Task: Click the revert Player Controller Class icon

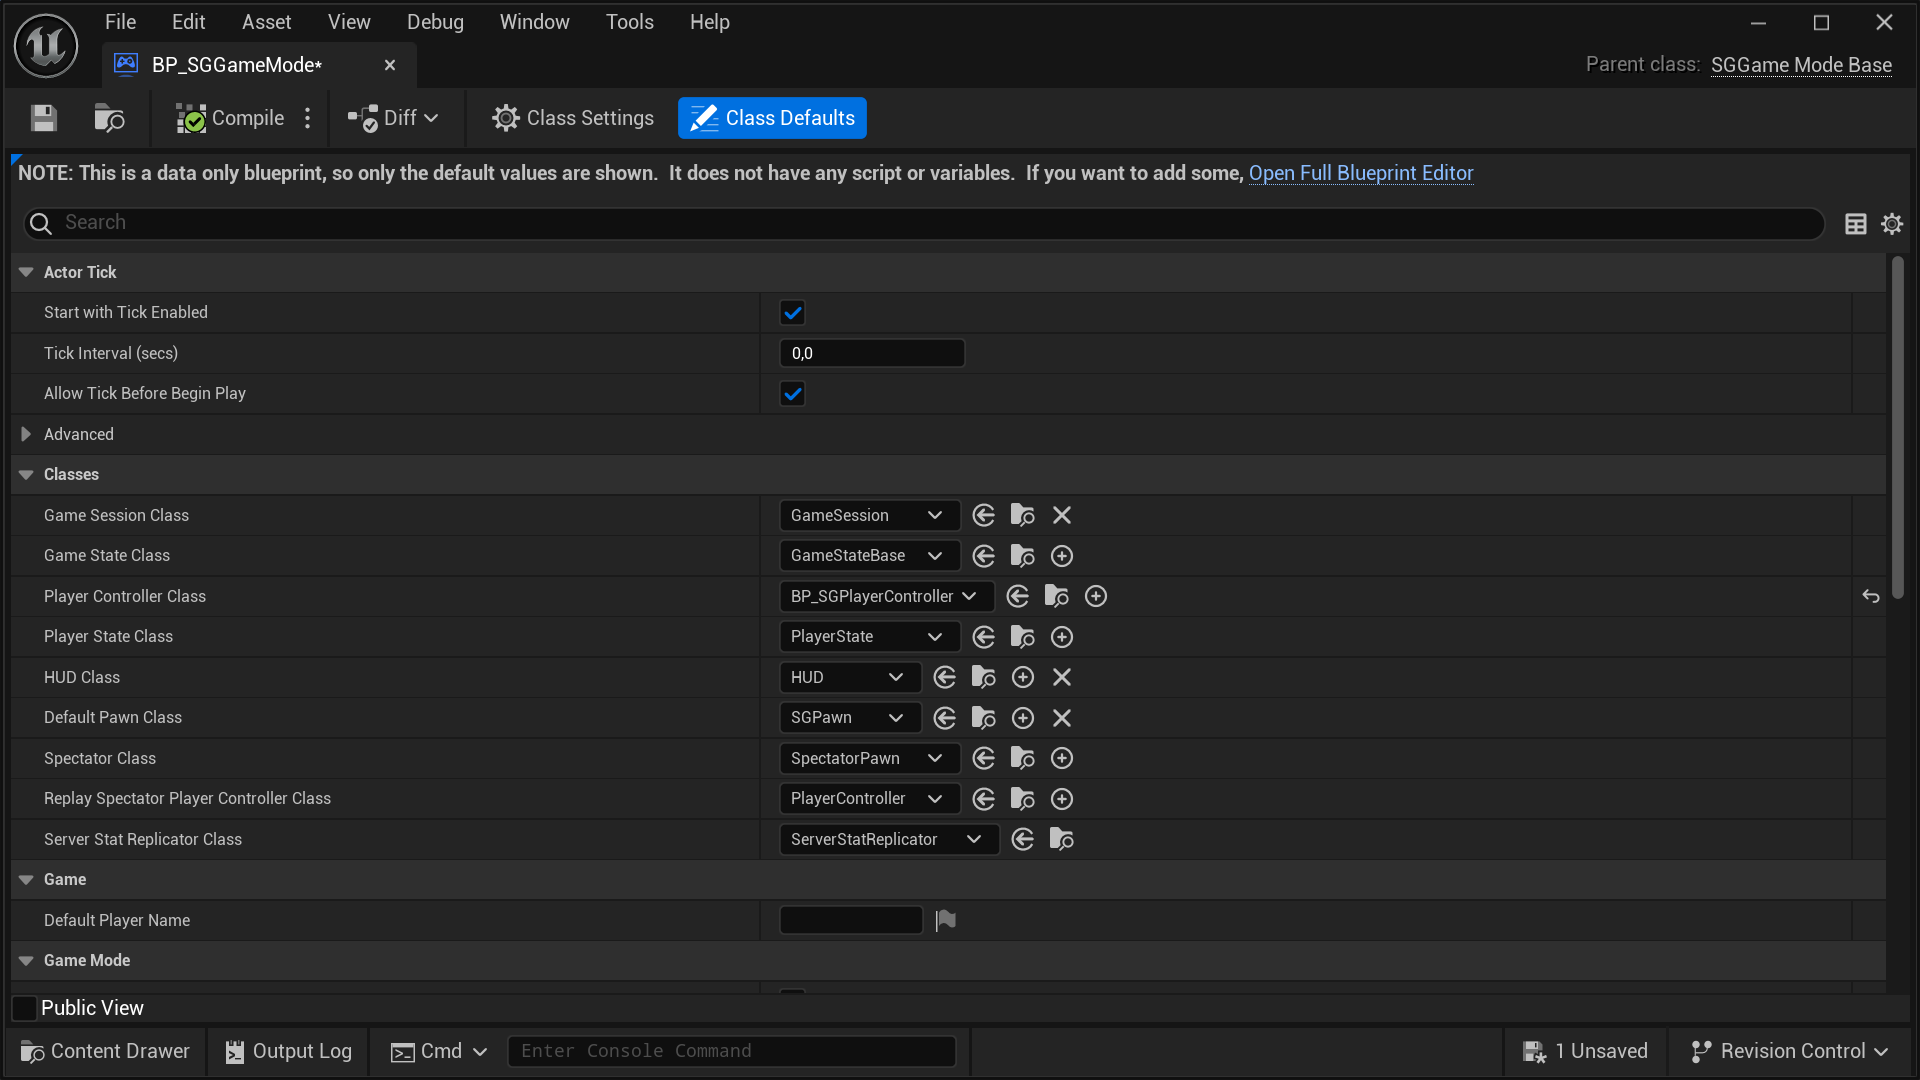Action: coord(1870,596)
